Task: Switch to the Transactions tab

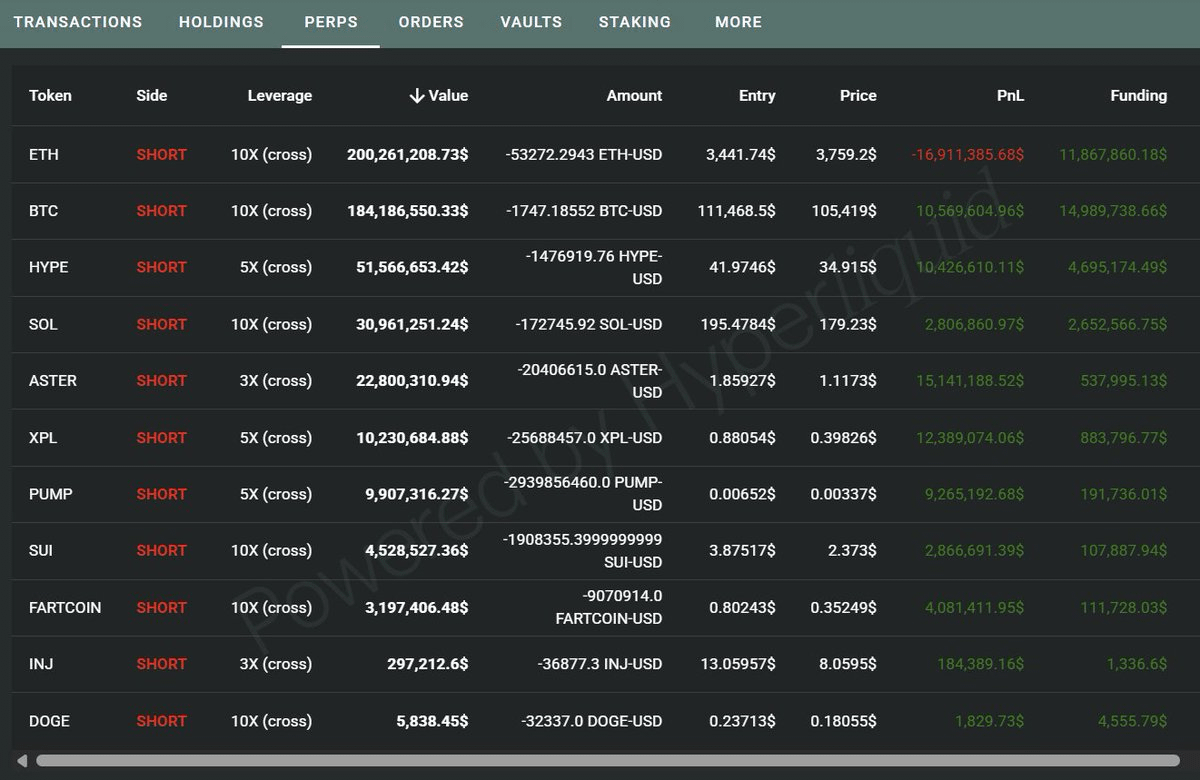Action: [78, 21]
